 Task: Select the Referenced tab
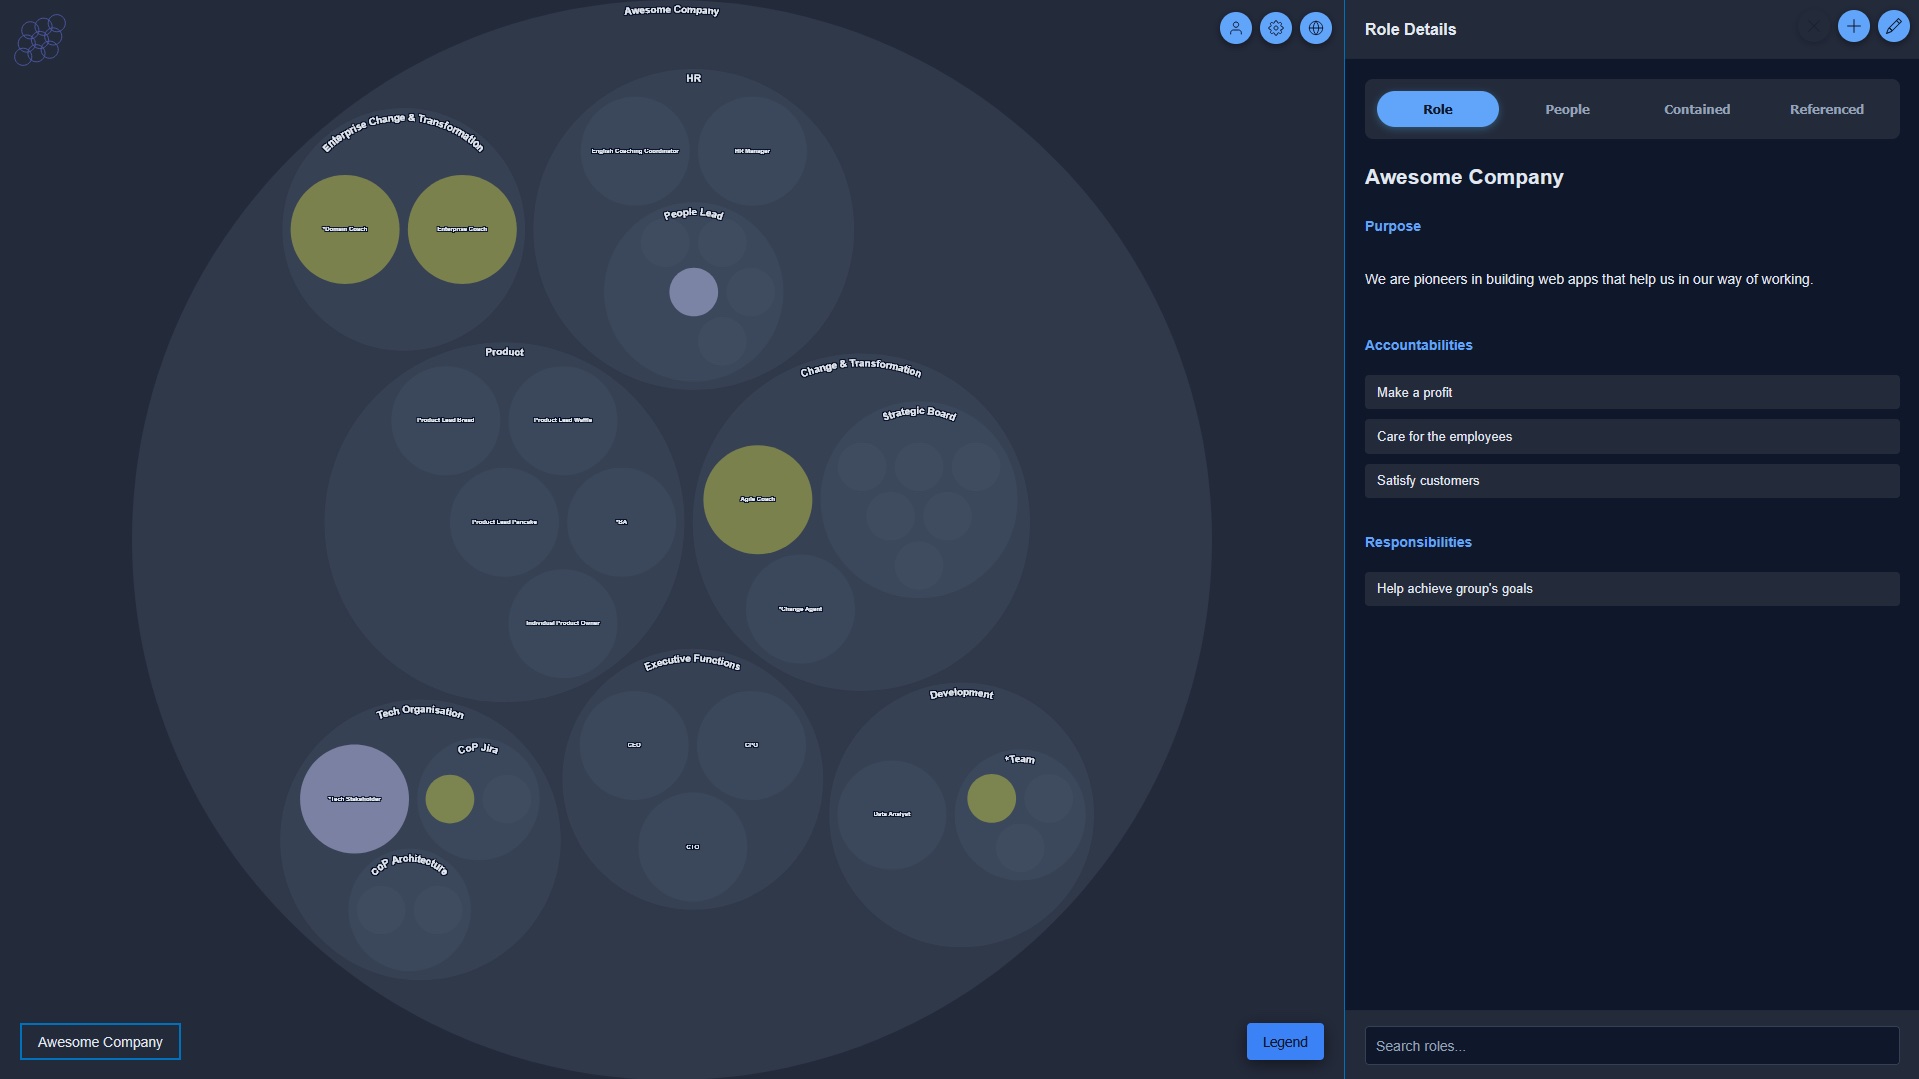click(1827, 109)
